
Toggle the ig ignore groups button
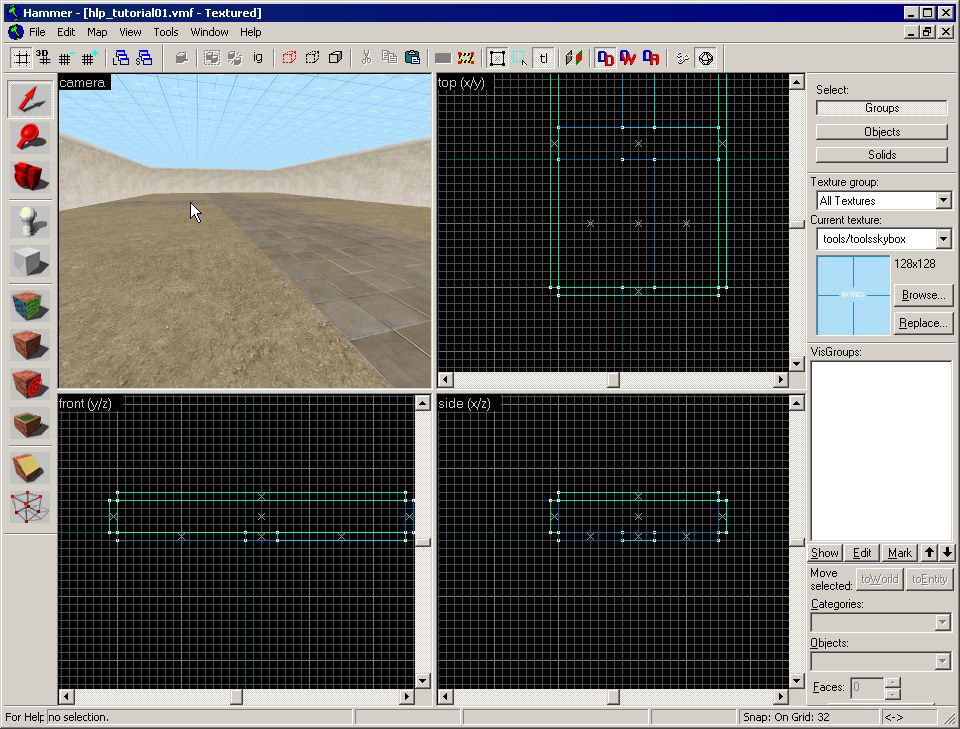click(258, 58)
